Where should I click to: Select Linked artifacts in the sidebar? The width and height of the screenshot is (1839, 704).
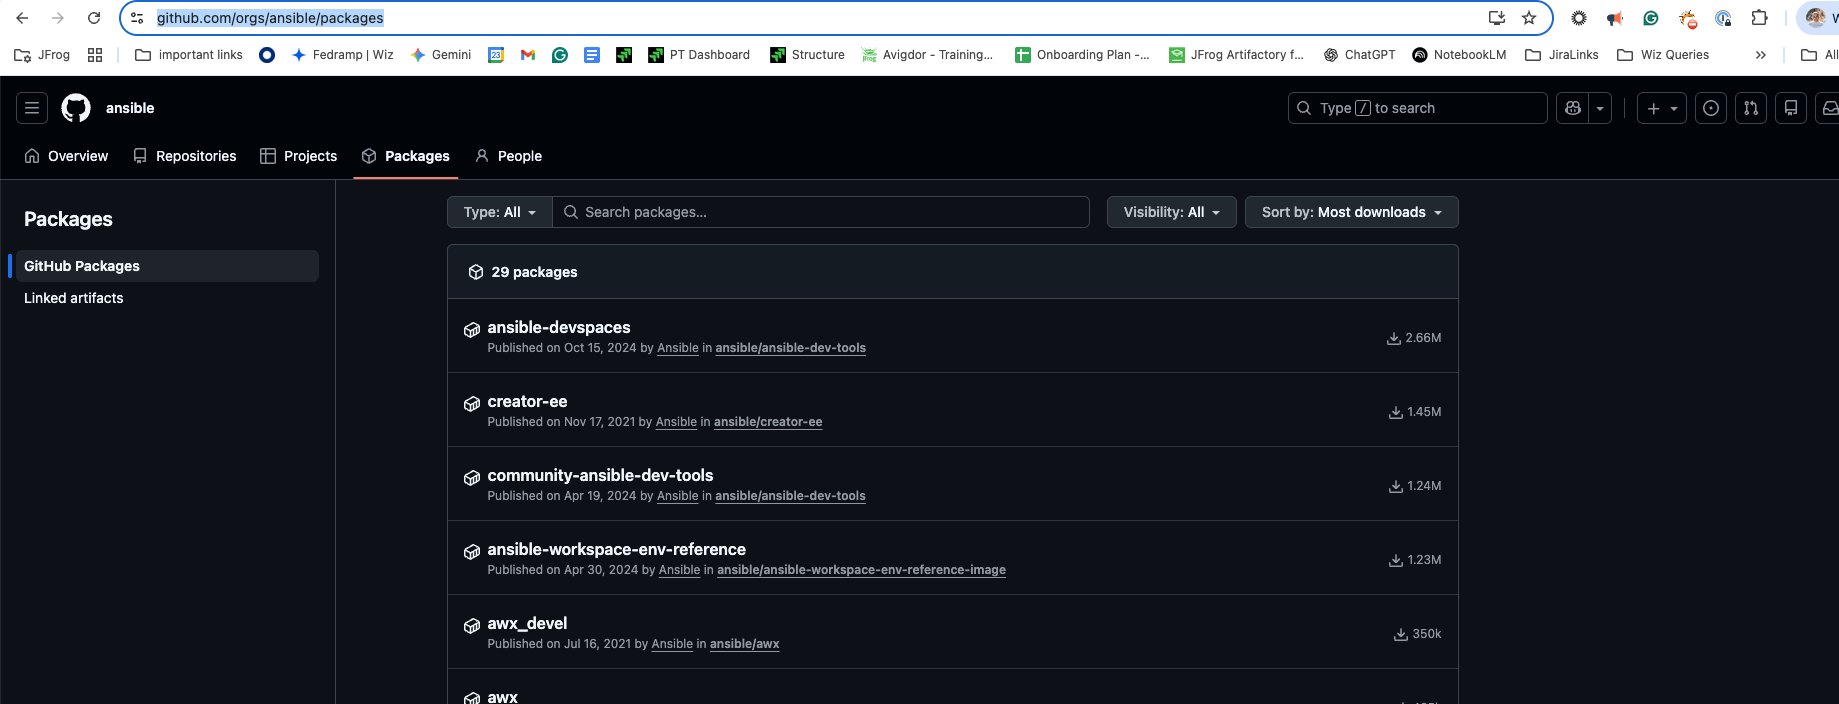[x=74, y=298]
